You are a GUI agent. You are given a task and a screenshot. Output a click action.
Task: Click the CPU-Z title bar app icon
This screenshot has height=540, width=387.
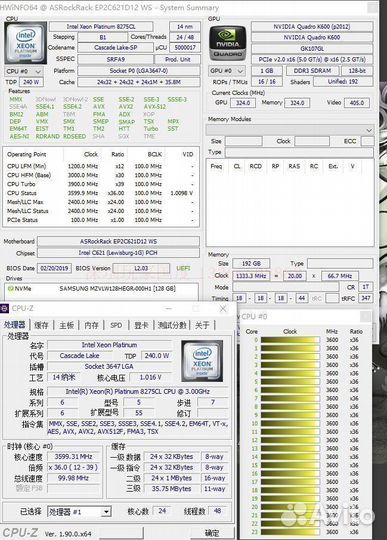click(x=4, y=308)
